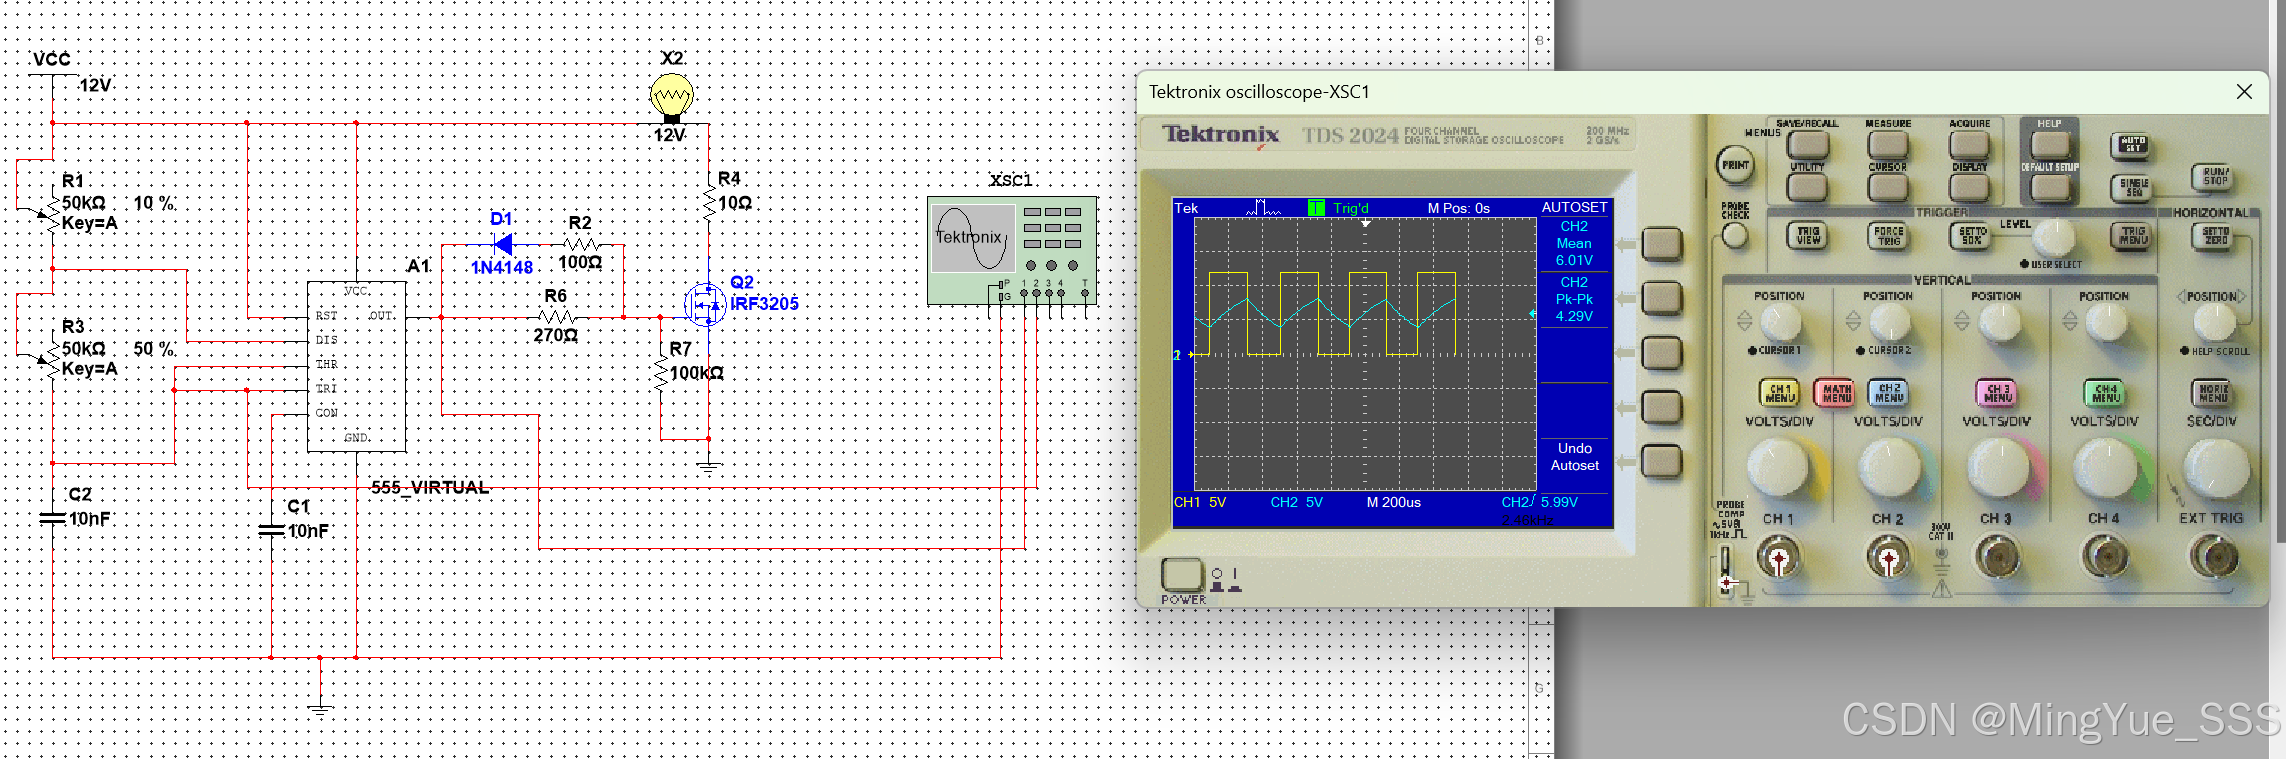Toggle the blue CH2 MENU button
Screen dimensions: 2286x759
[1889, 393]
